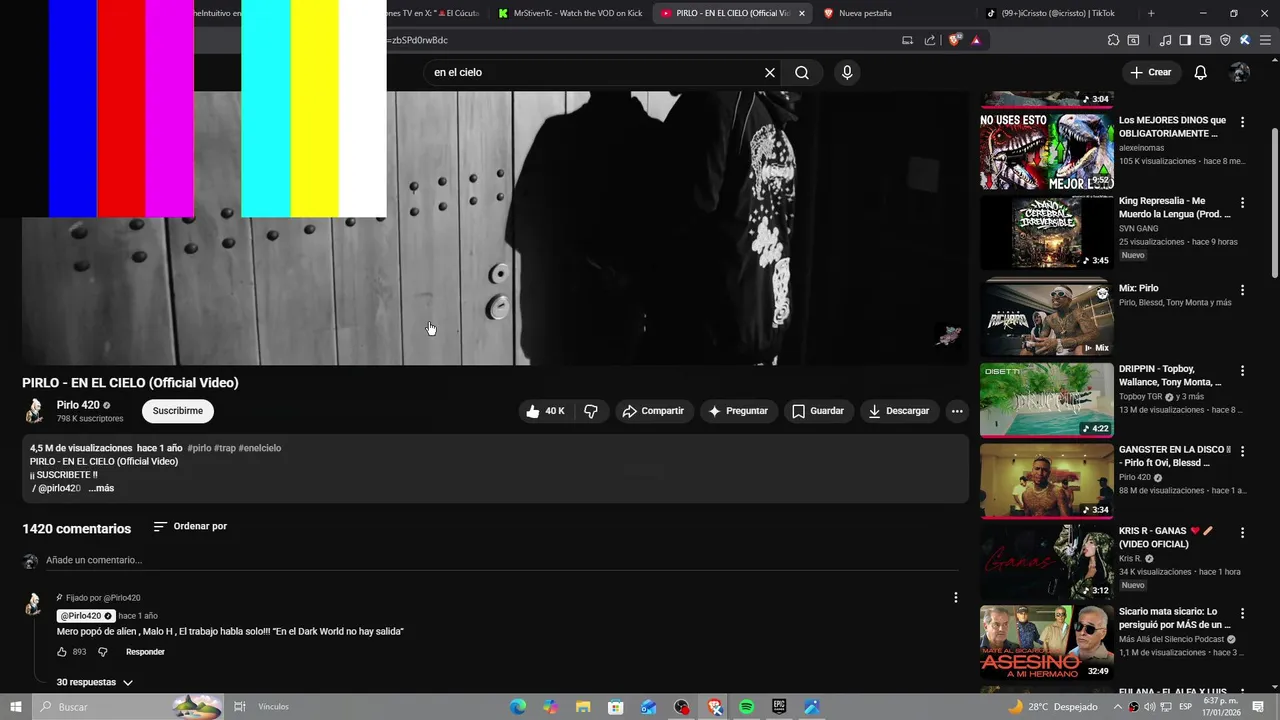Click the video channel watermark icon
The height and width of the screenshot is (720, 1280).
tap(948, 335)
